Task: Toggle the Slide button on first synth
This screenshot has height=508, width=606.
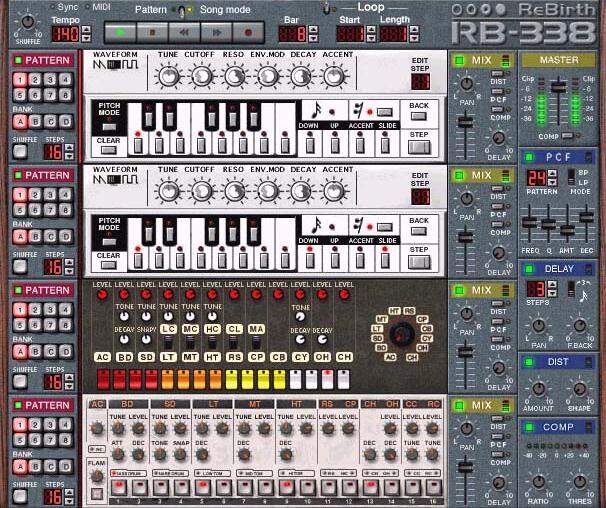Action: point(385,145)
